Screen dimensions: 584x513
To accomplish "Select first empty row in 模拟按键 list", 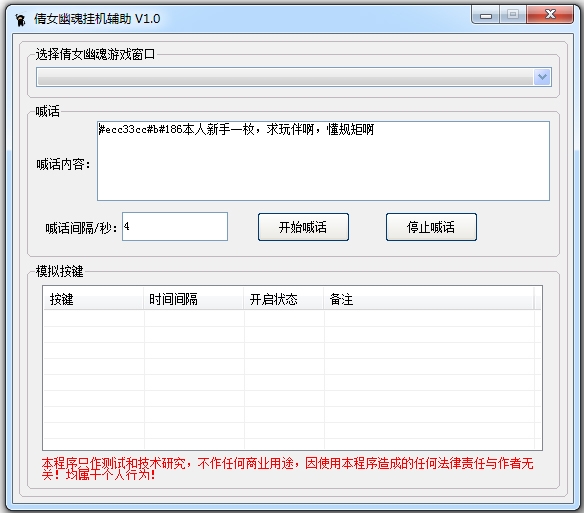I will [x=289, y=319].
